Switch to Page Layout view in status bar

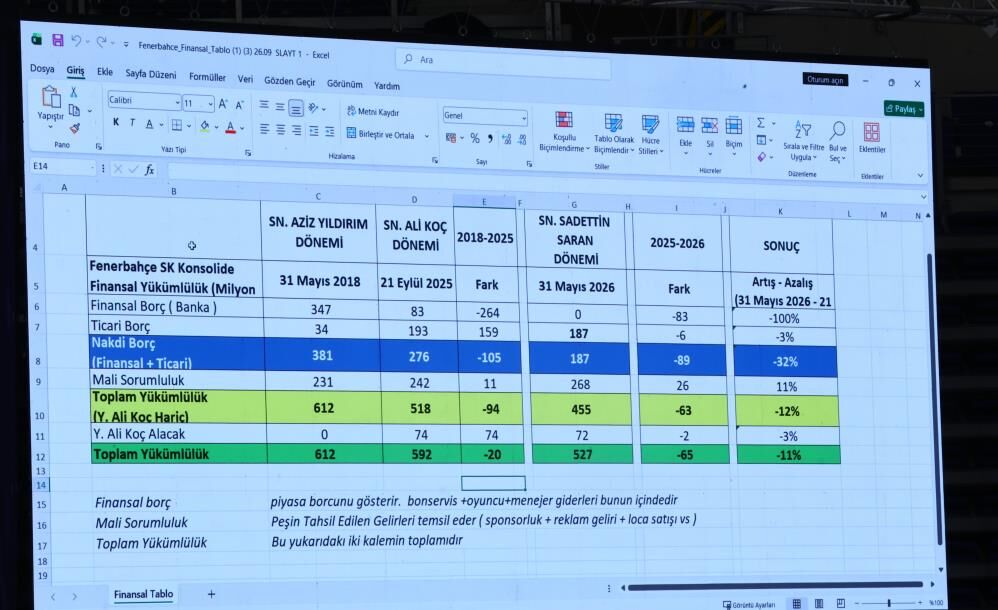(x=819, y=603)
